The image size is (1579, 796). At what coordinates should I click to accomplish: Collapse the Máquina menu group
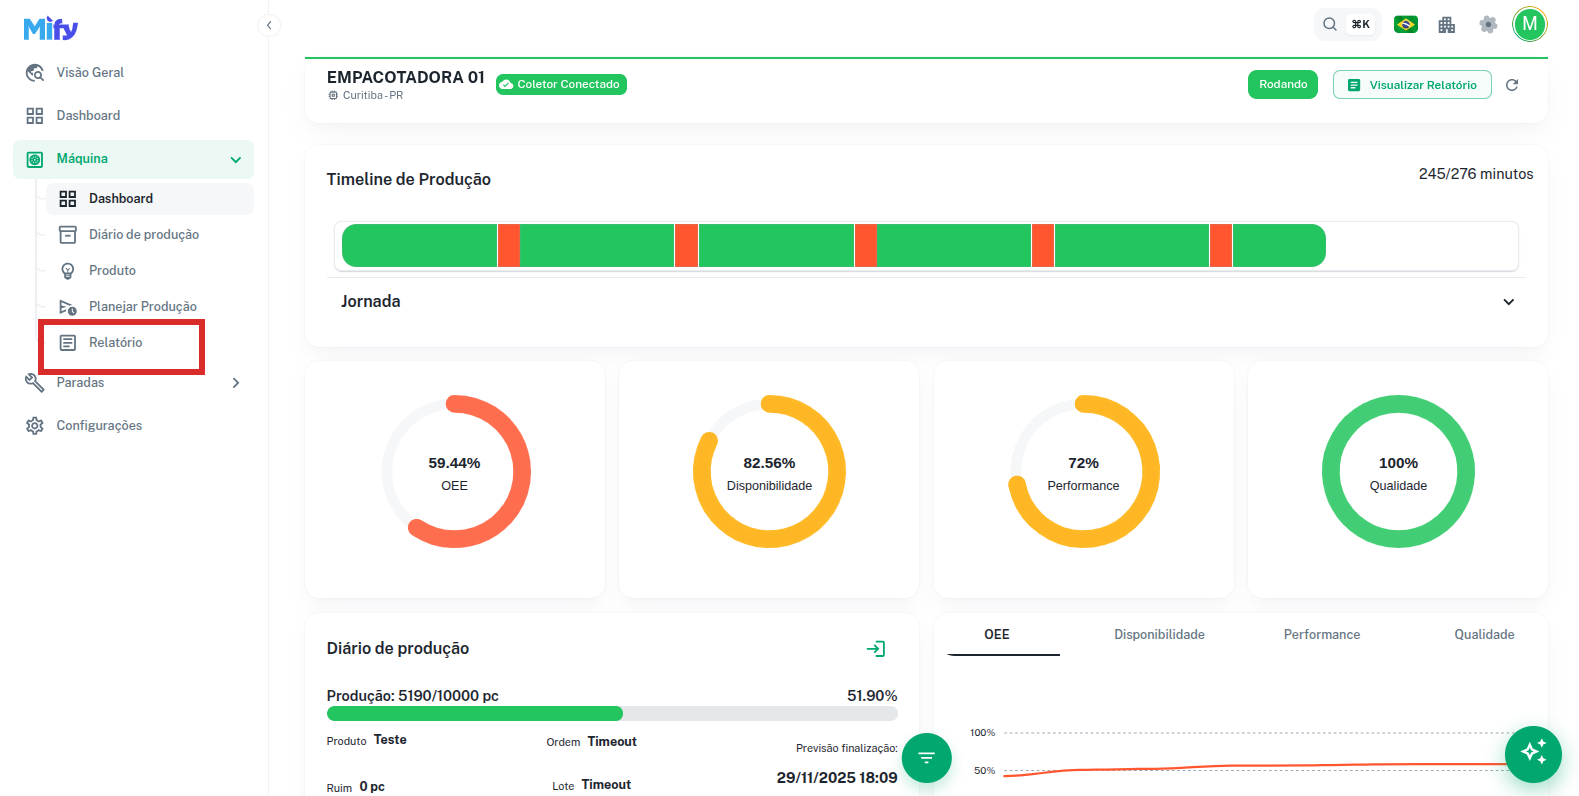(235, 159)
